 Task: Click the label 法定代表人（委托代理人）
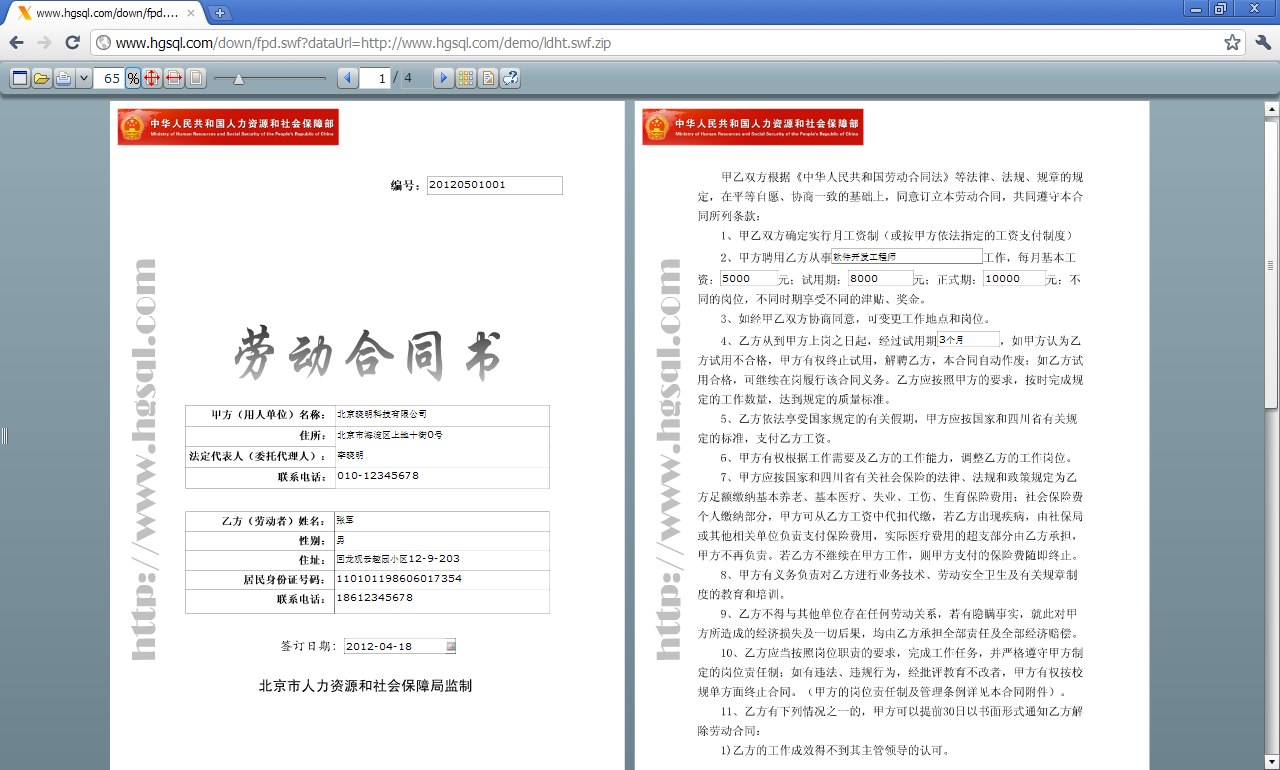(x=258, y=456)
